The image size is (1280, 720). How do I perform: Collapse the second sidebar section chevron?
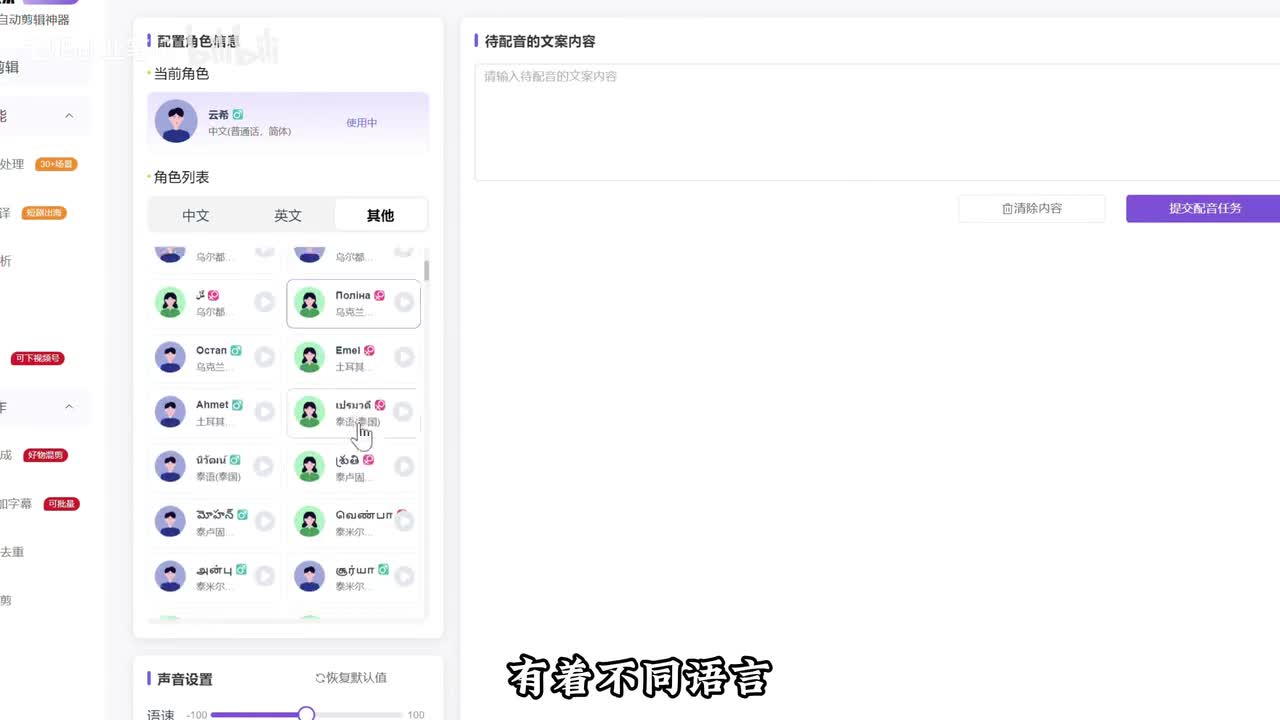(69, 407)
